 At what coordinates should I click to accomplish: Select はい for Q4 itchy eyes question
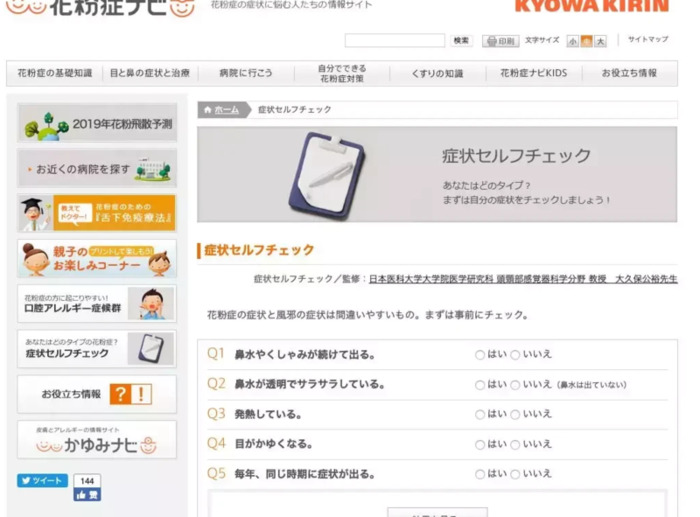coord(479,445)
